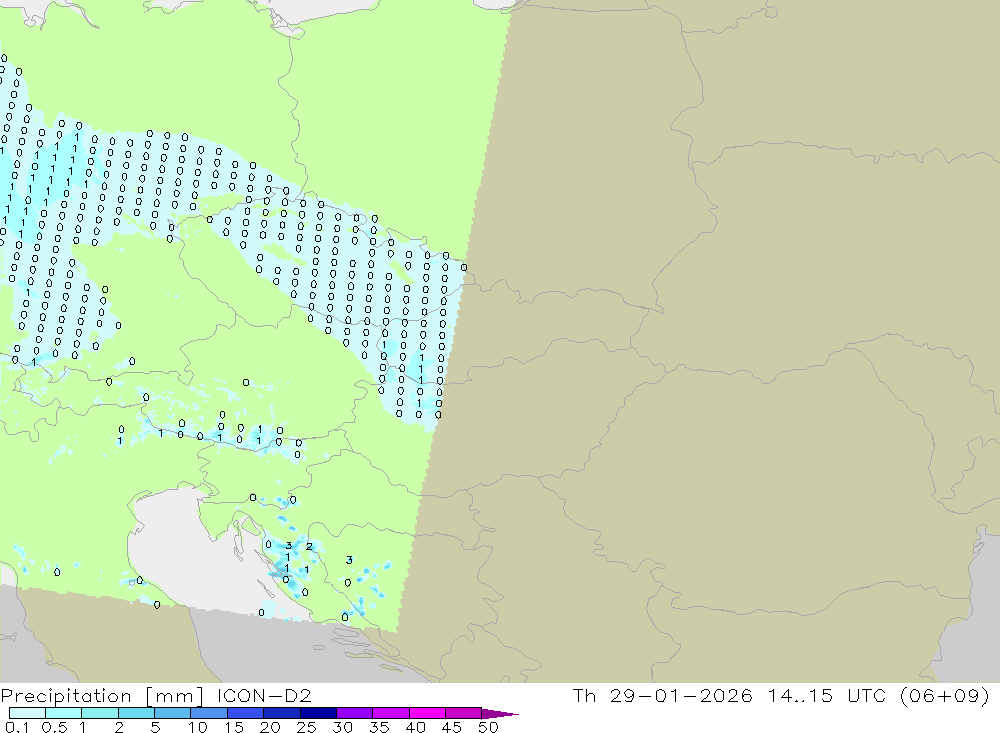The width and height of the screenshot is (1000, 733).
Task: Select the 30–35 mm violet legend swatch
Action: point(355,713)
